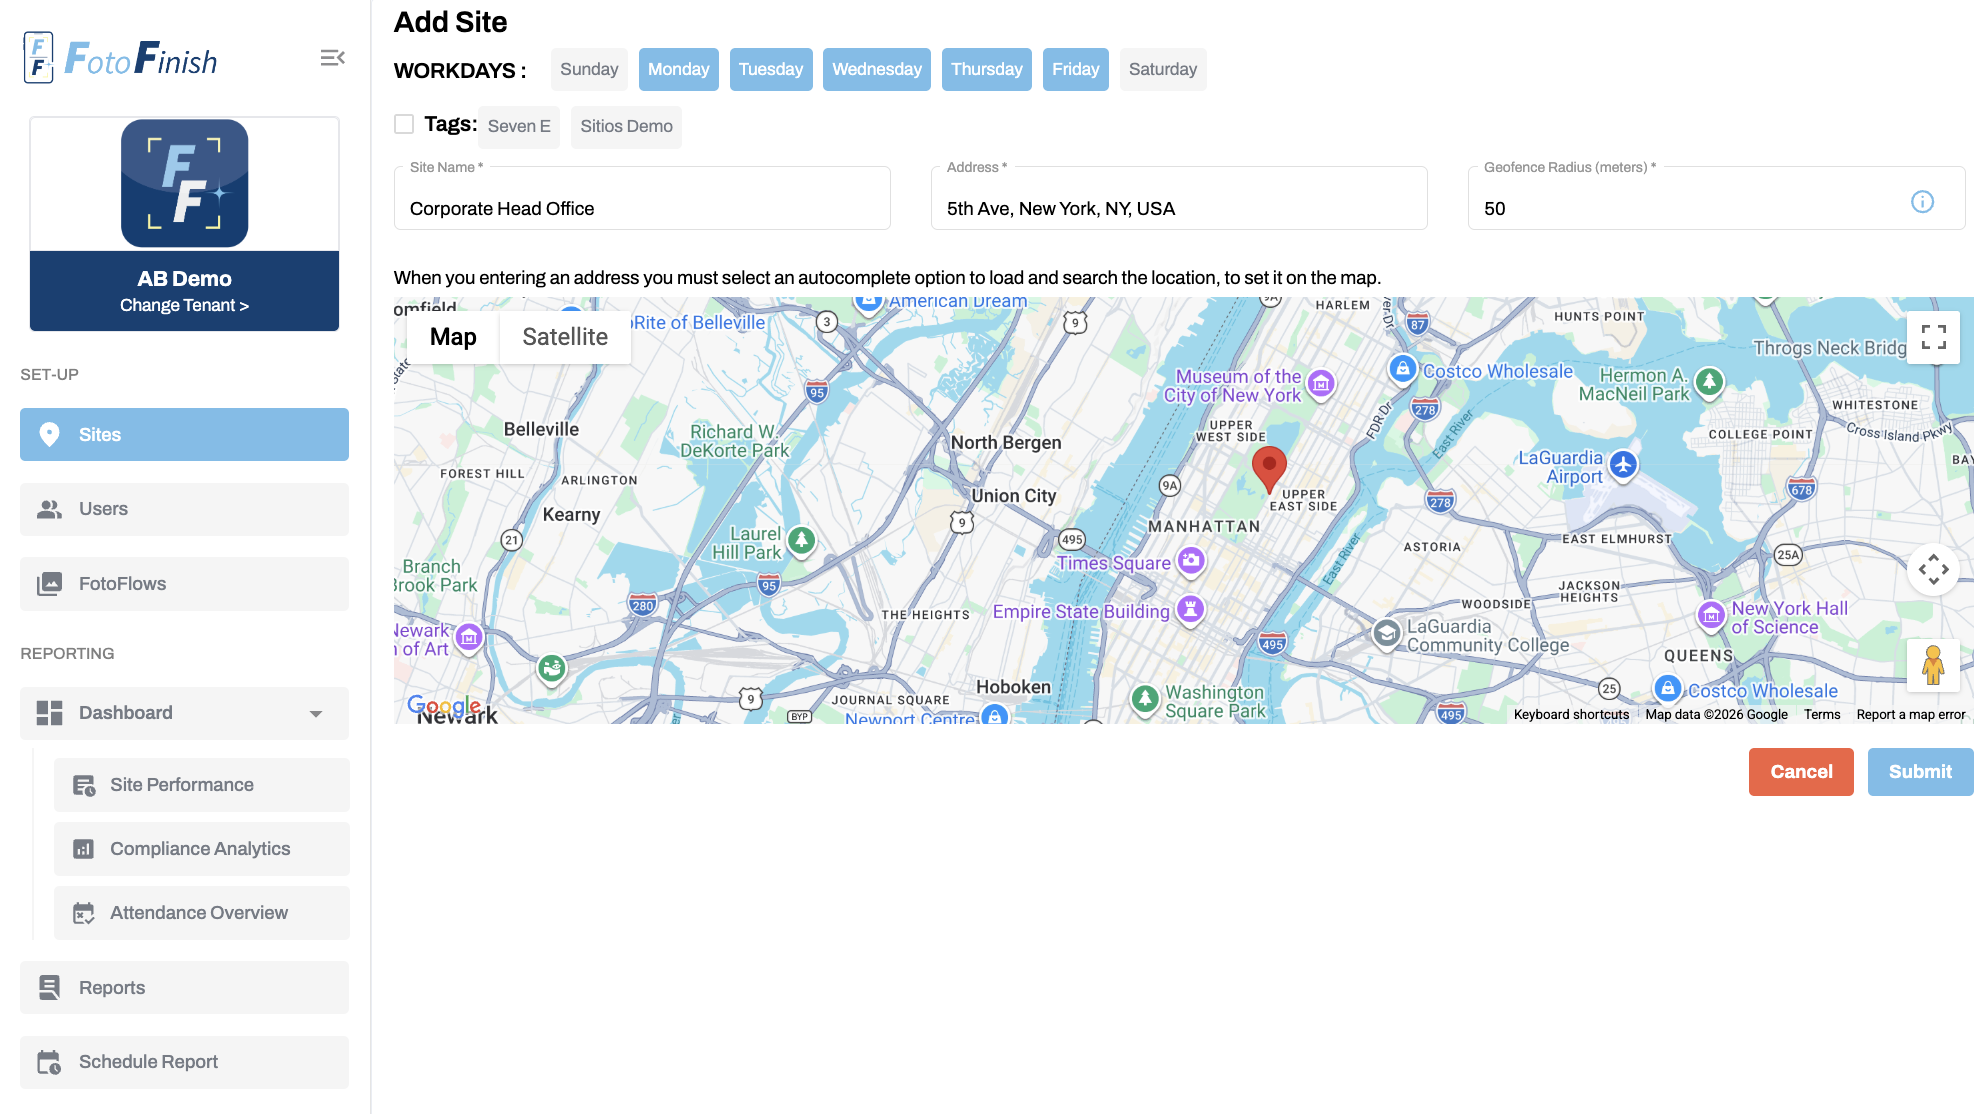Click the map camera controls icon
Viewport: 1978px width, 1114px height.
pyautogui.click(x=1933, y=570)
